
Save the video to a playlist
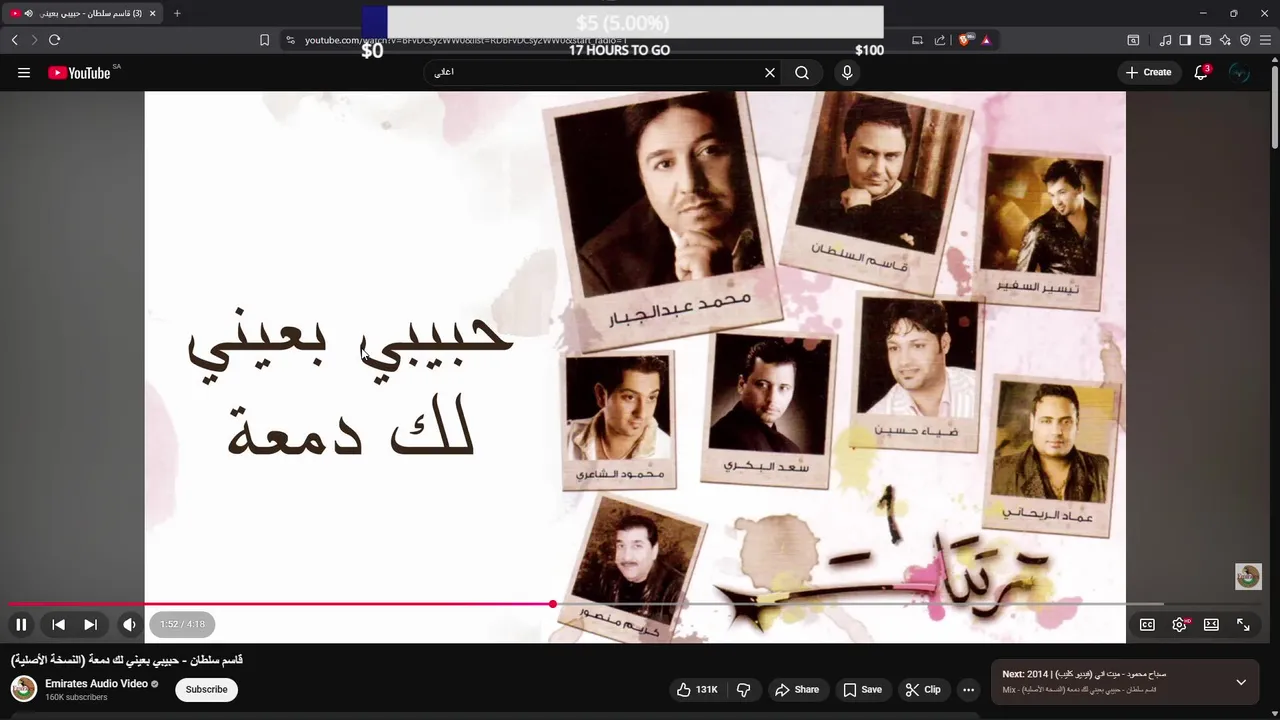click(x=862, y=689)
